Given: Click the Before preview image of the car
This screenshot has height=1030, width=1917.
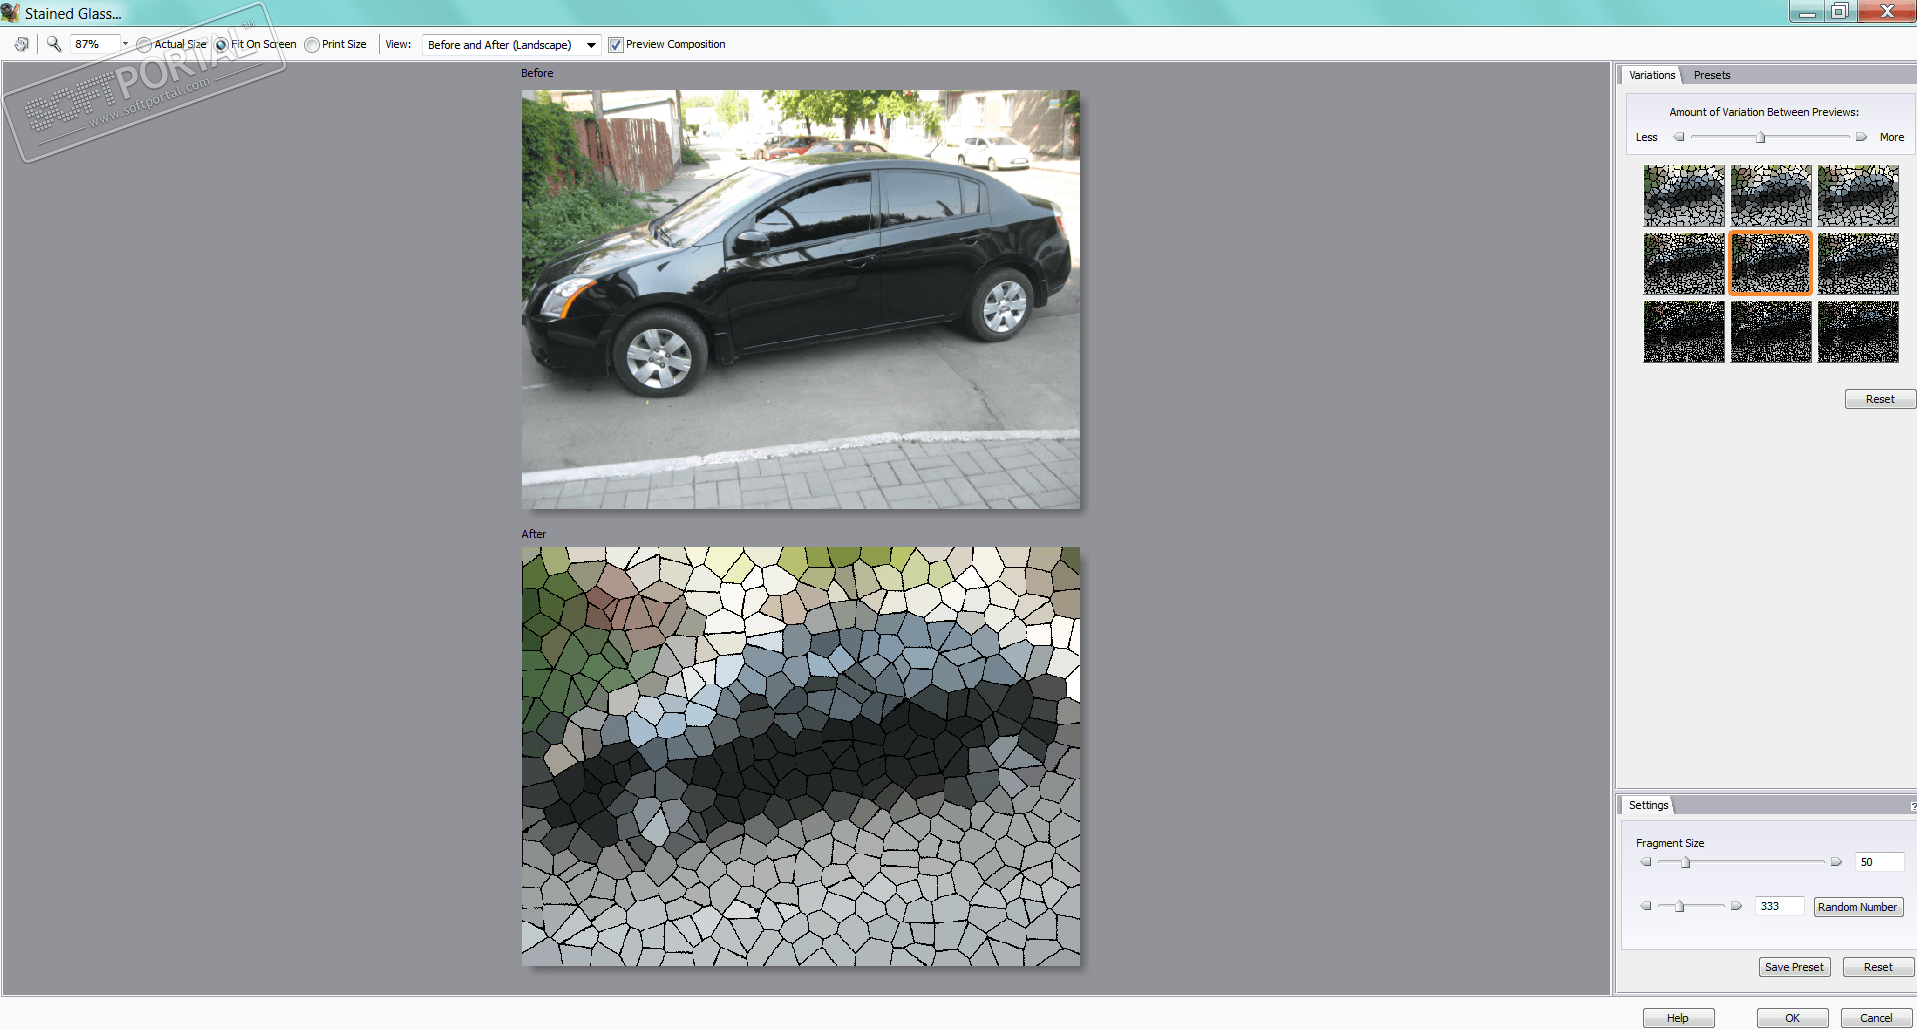Looking at the screenshot, I should pyautogui.click(x=801, y=300).
